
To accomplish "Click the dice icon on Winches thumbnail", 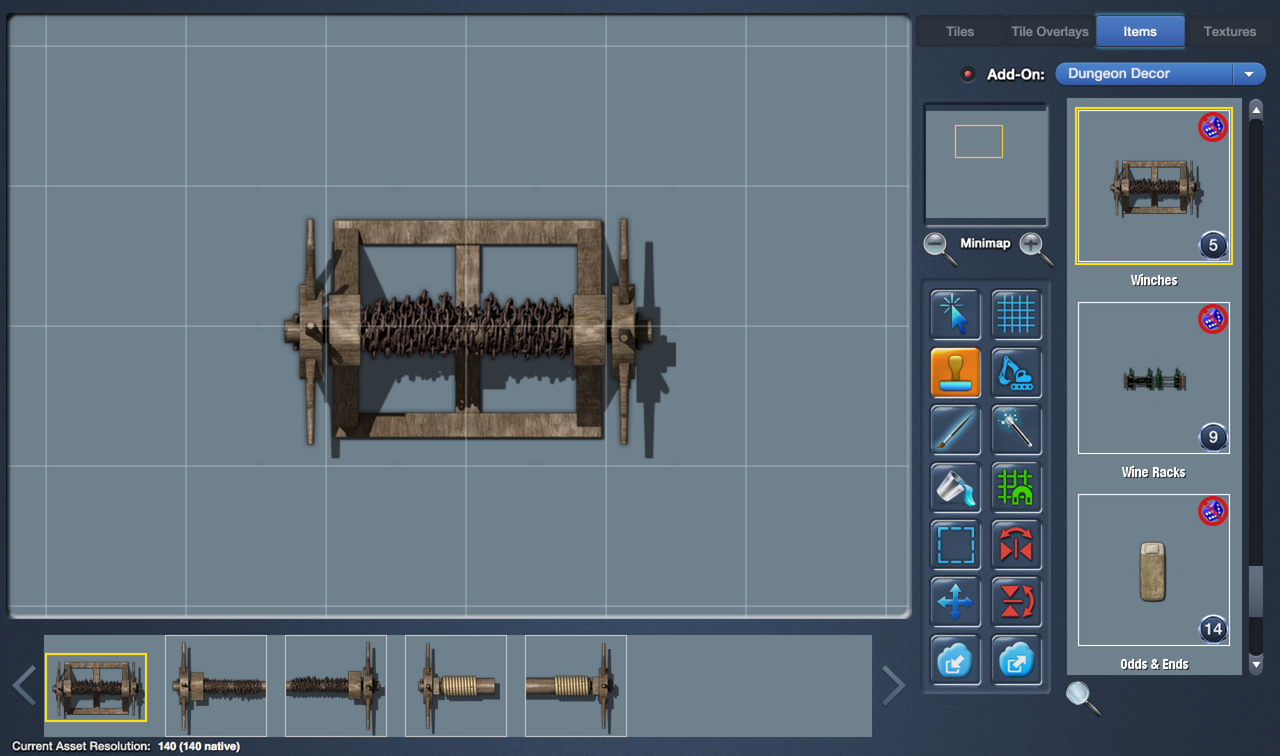I will point(1213,127).
